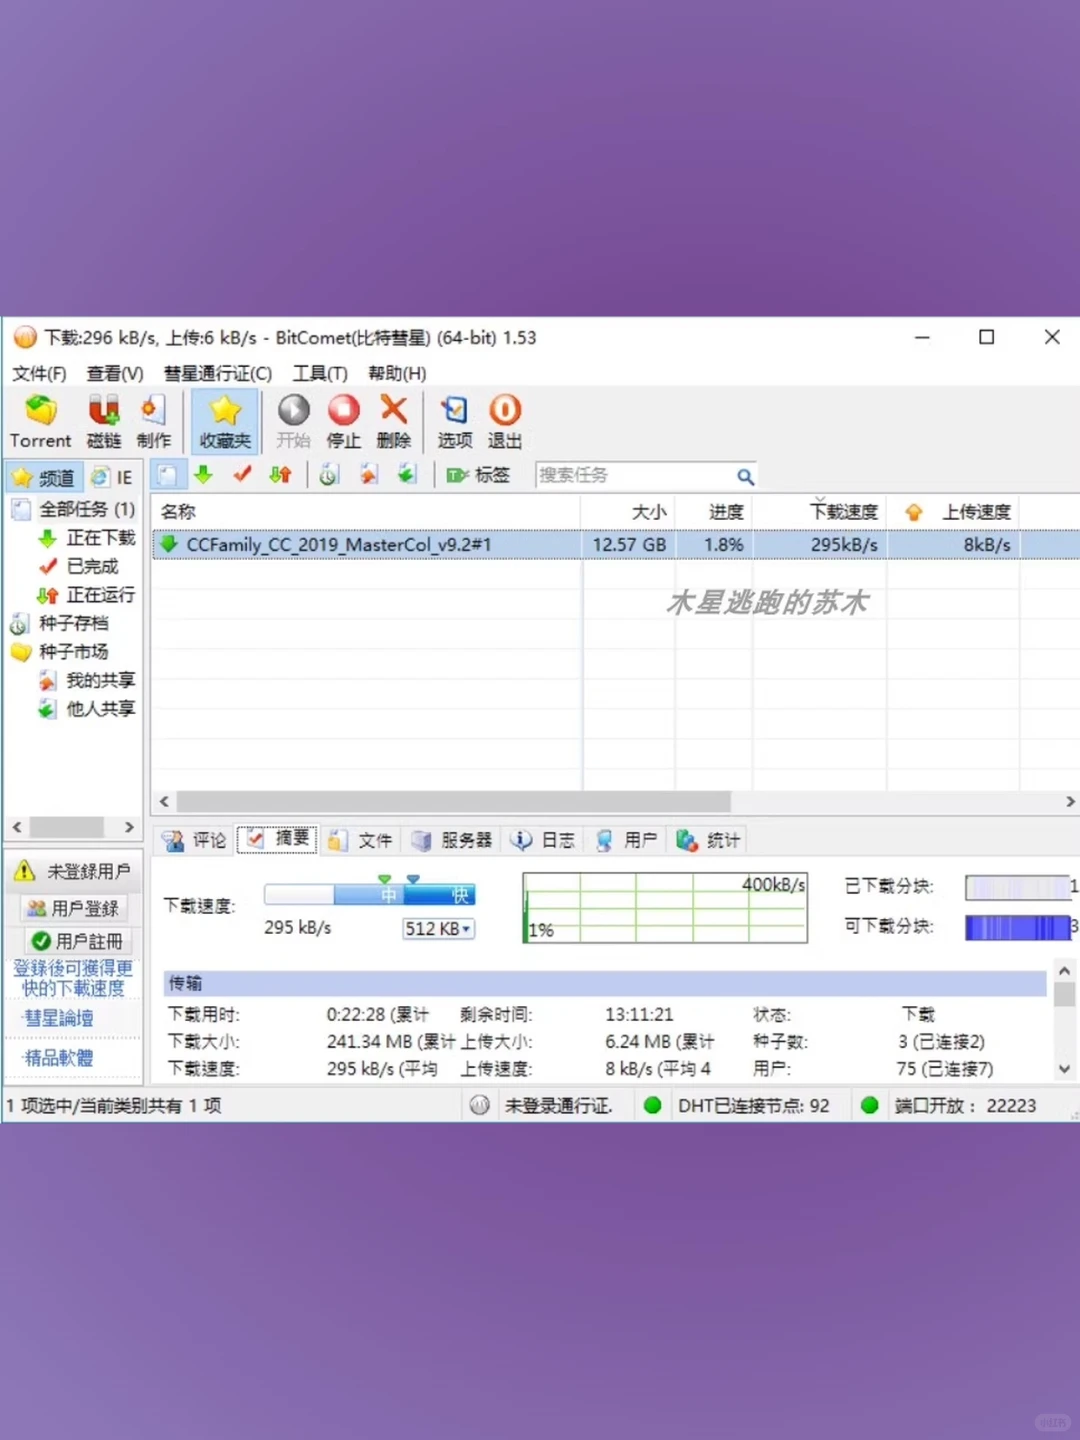The image size is (1080, 1440).
Task: Filter all tasks with the blank page icon
Action: pos(168,475)
